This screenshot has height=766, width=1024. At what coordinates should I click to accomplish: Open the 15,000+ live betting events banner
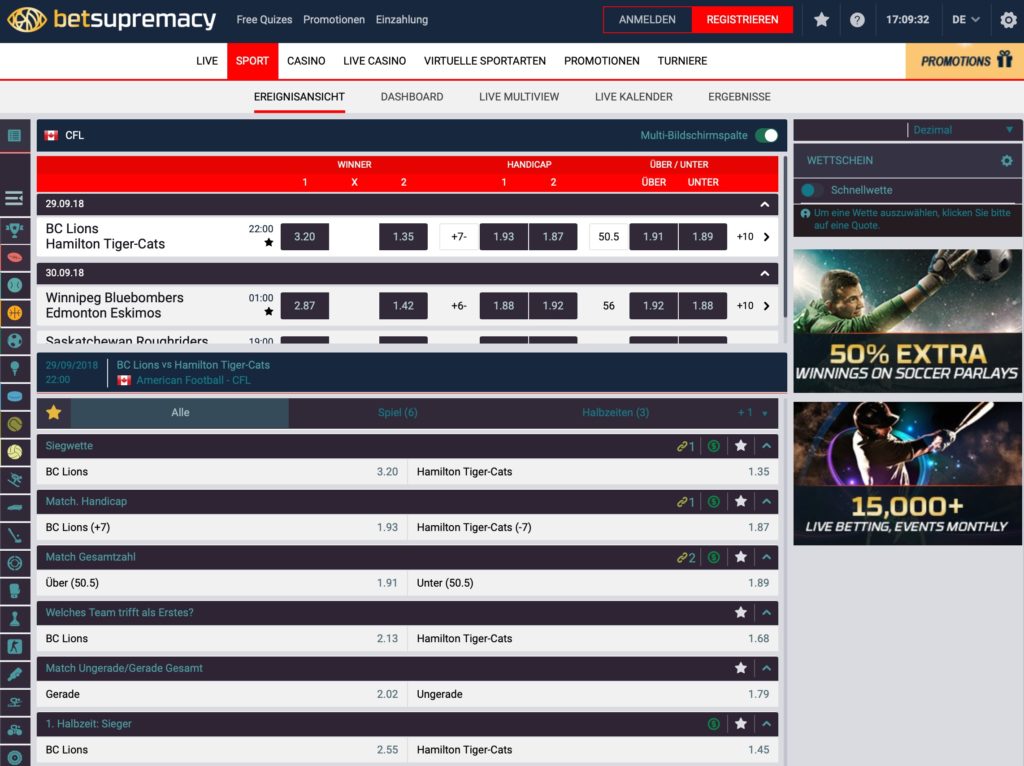[907, 473]
